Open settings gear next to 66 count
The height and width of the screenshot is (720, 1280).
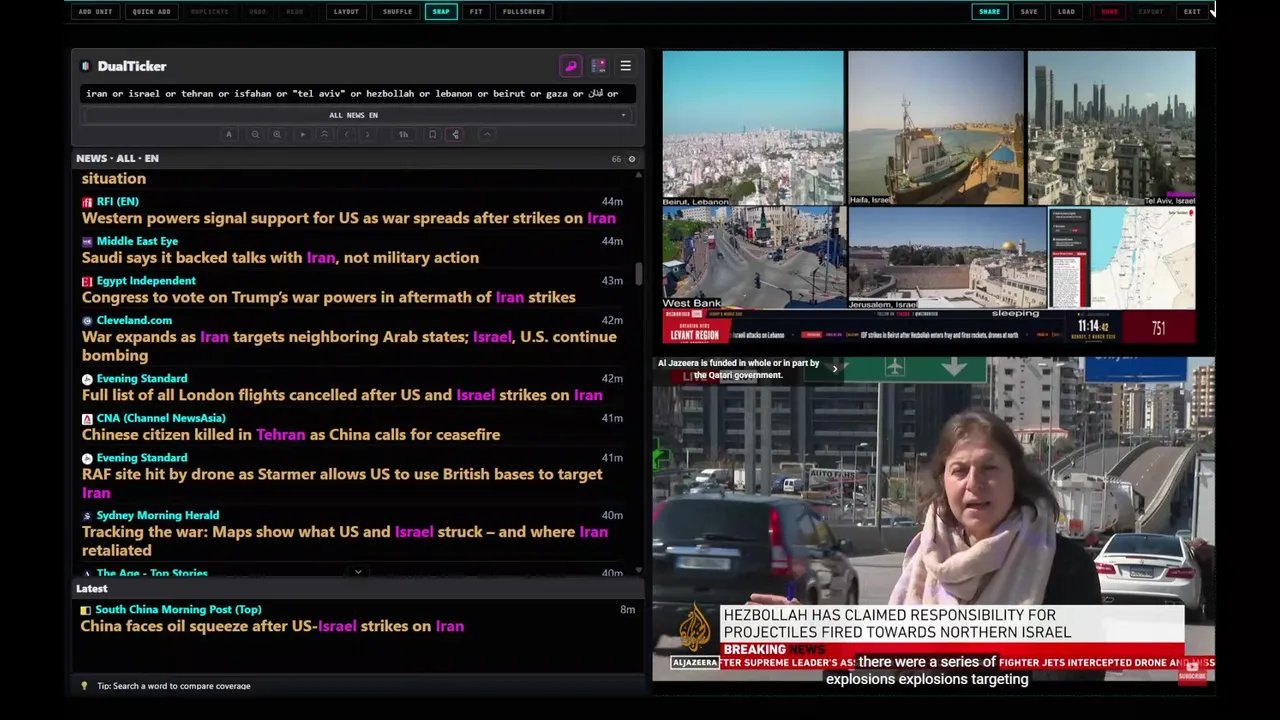[x=631, y=159]
